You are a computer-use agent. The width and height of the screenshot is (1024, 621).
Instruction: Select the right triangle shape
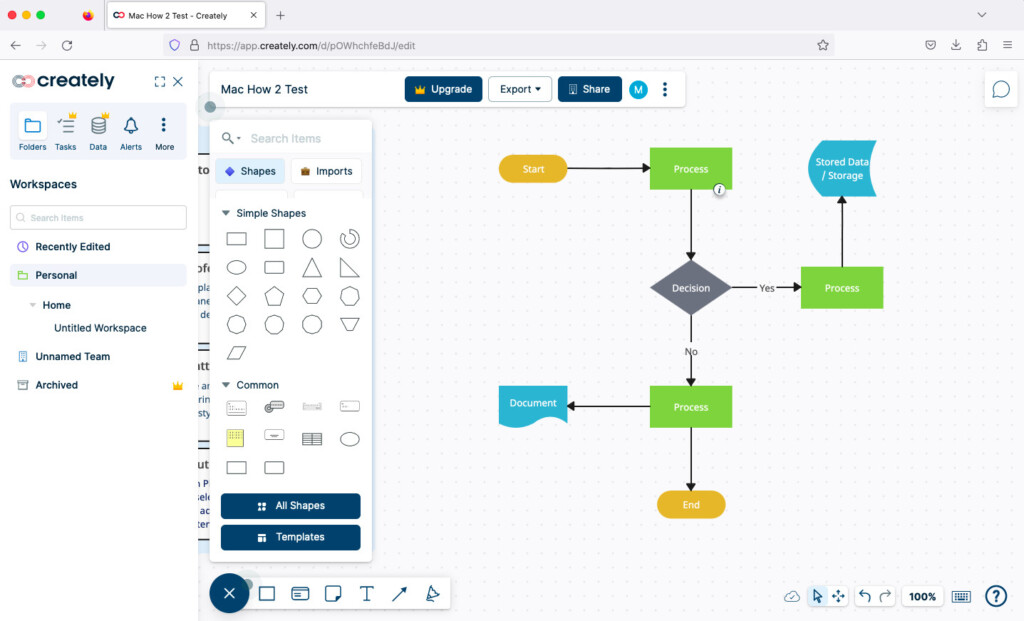[349, 267]
